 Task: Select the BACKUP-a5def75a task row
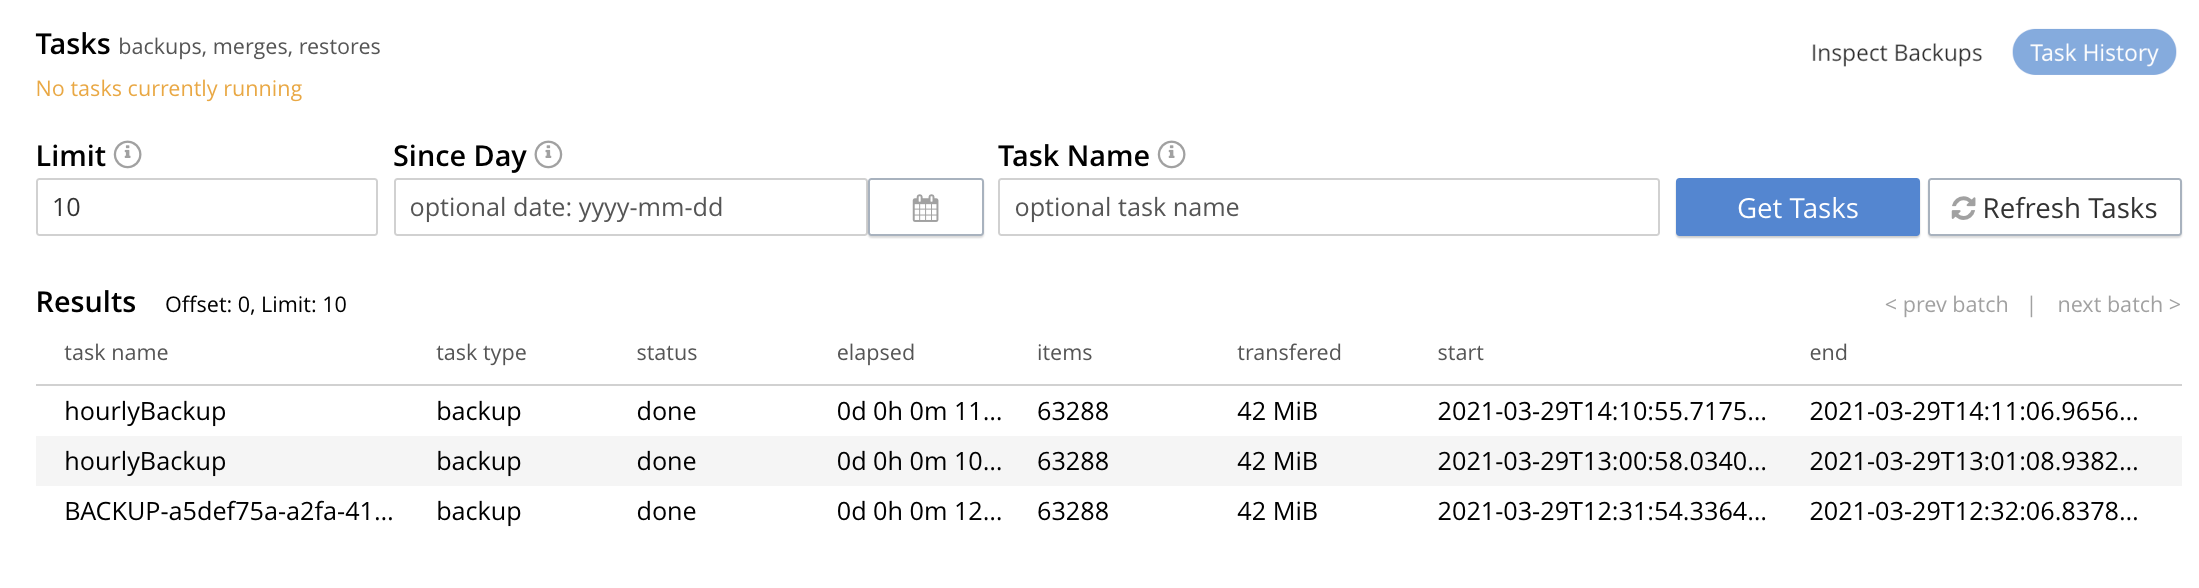(x=228, y=511)
